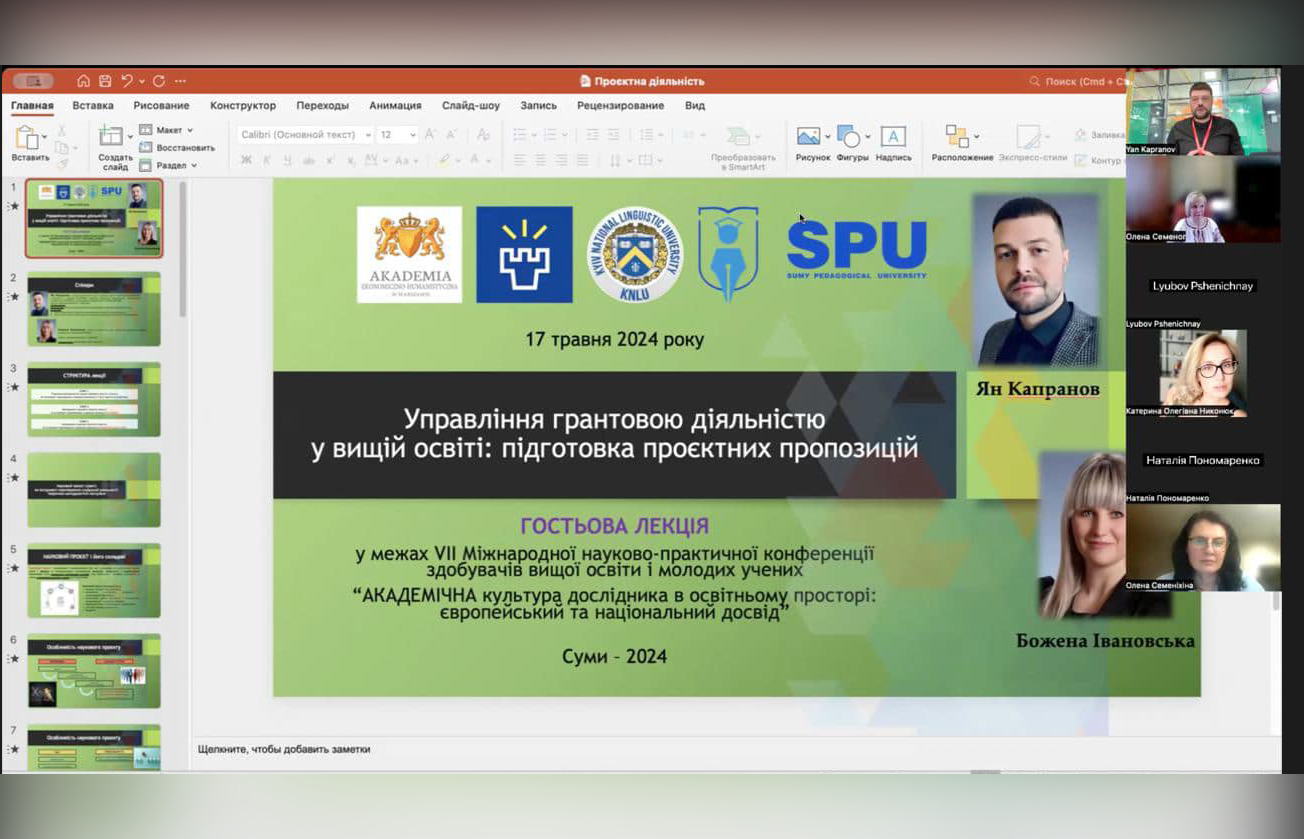Image resolution: width=1304 pixels, height=839 pixels.
Task: Click the Восстановить reset button
Action: click(x=177, y=148)
